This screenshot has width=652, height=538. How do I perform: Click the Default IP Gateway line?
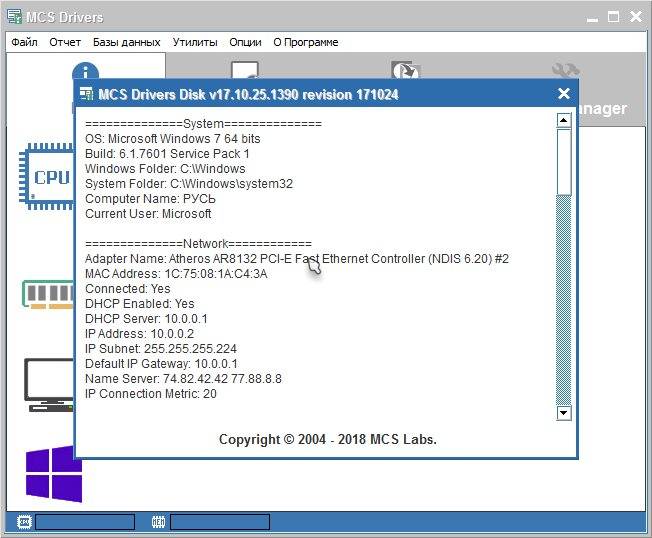tap(161, 363)
